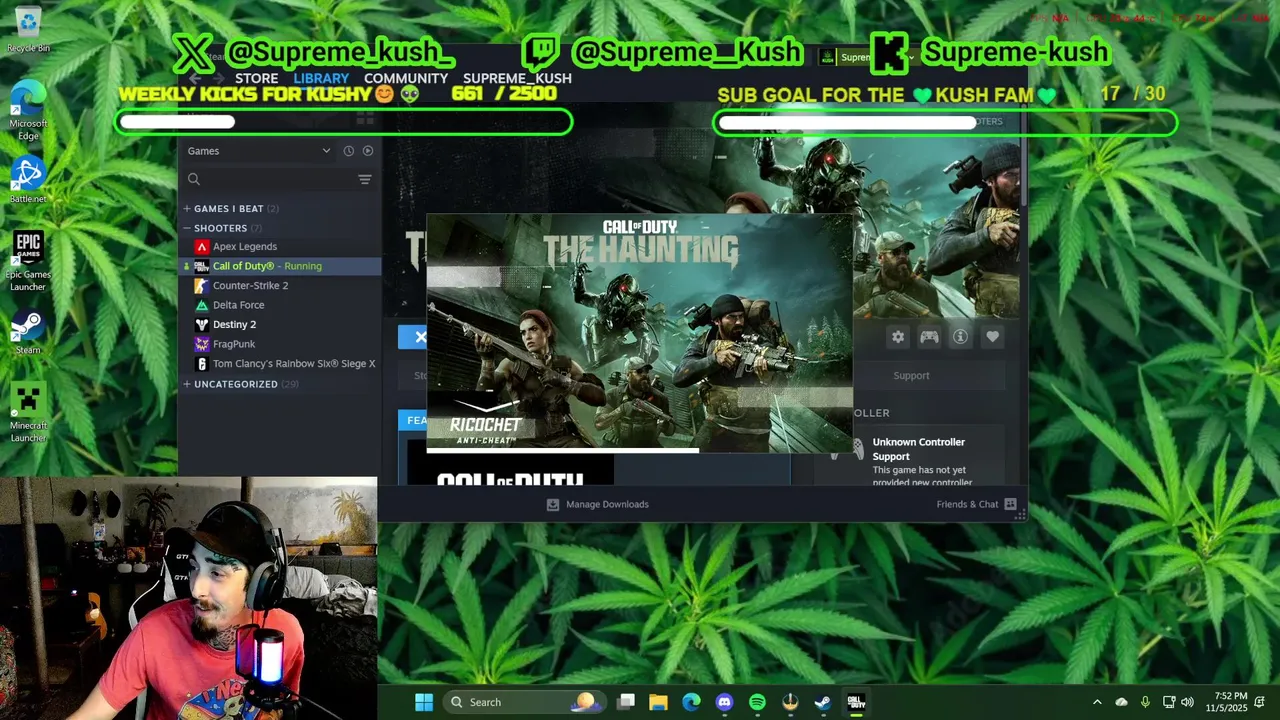Switch to Spotify on the taskbar
This screenshot has height=720, width=1280.
757,702
